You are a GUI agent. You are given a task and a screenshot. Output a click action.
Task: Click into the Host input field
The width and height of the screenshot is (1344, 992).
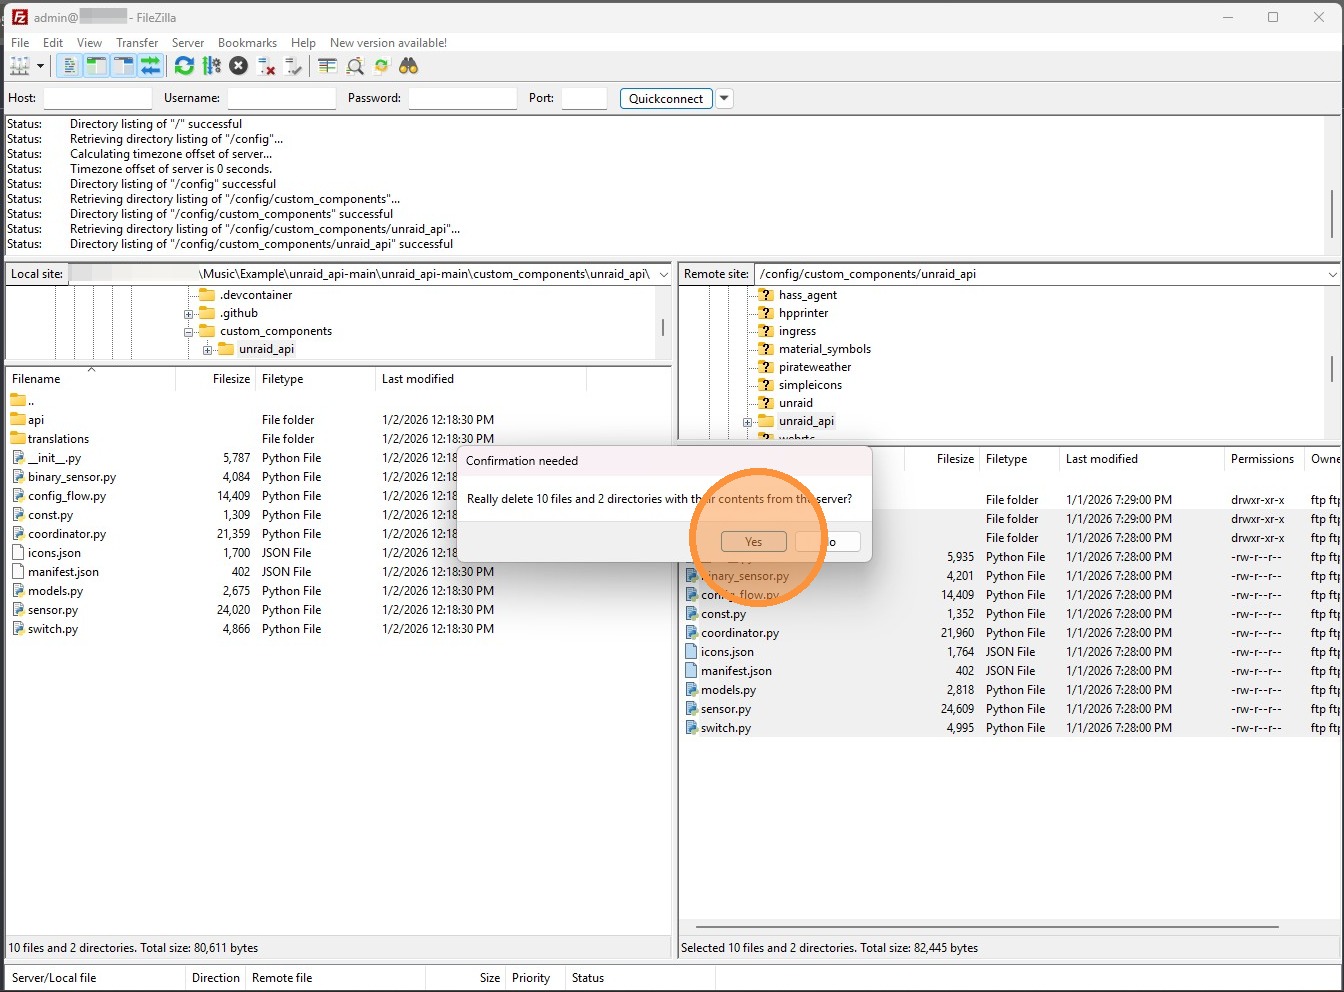pos(97,98)
